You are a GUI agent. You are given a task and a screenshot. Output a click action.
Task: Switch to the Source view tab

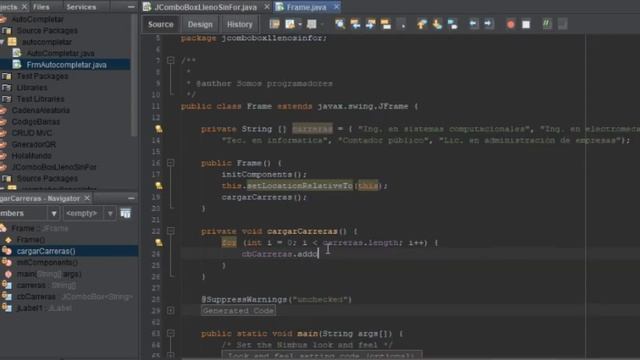click(x=160, y=24)
